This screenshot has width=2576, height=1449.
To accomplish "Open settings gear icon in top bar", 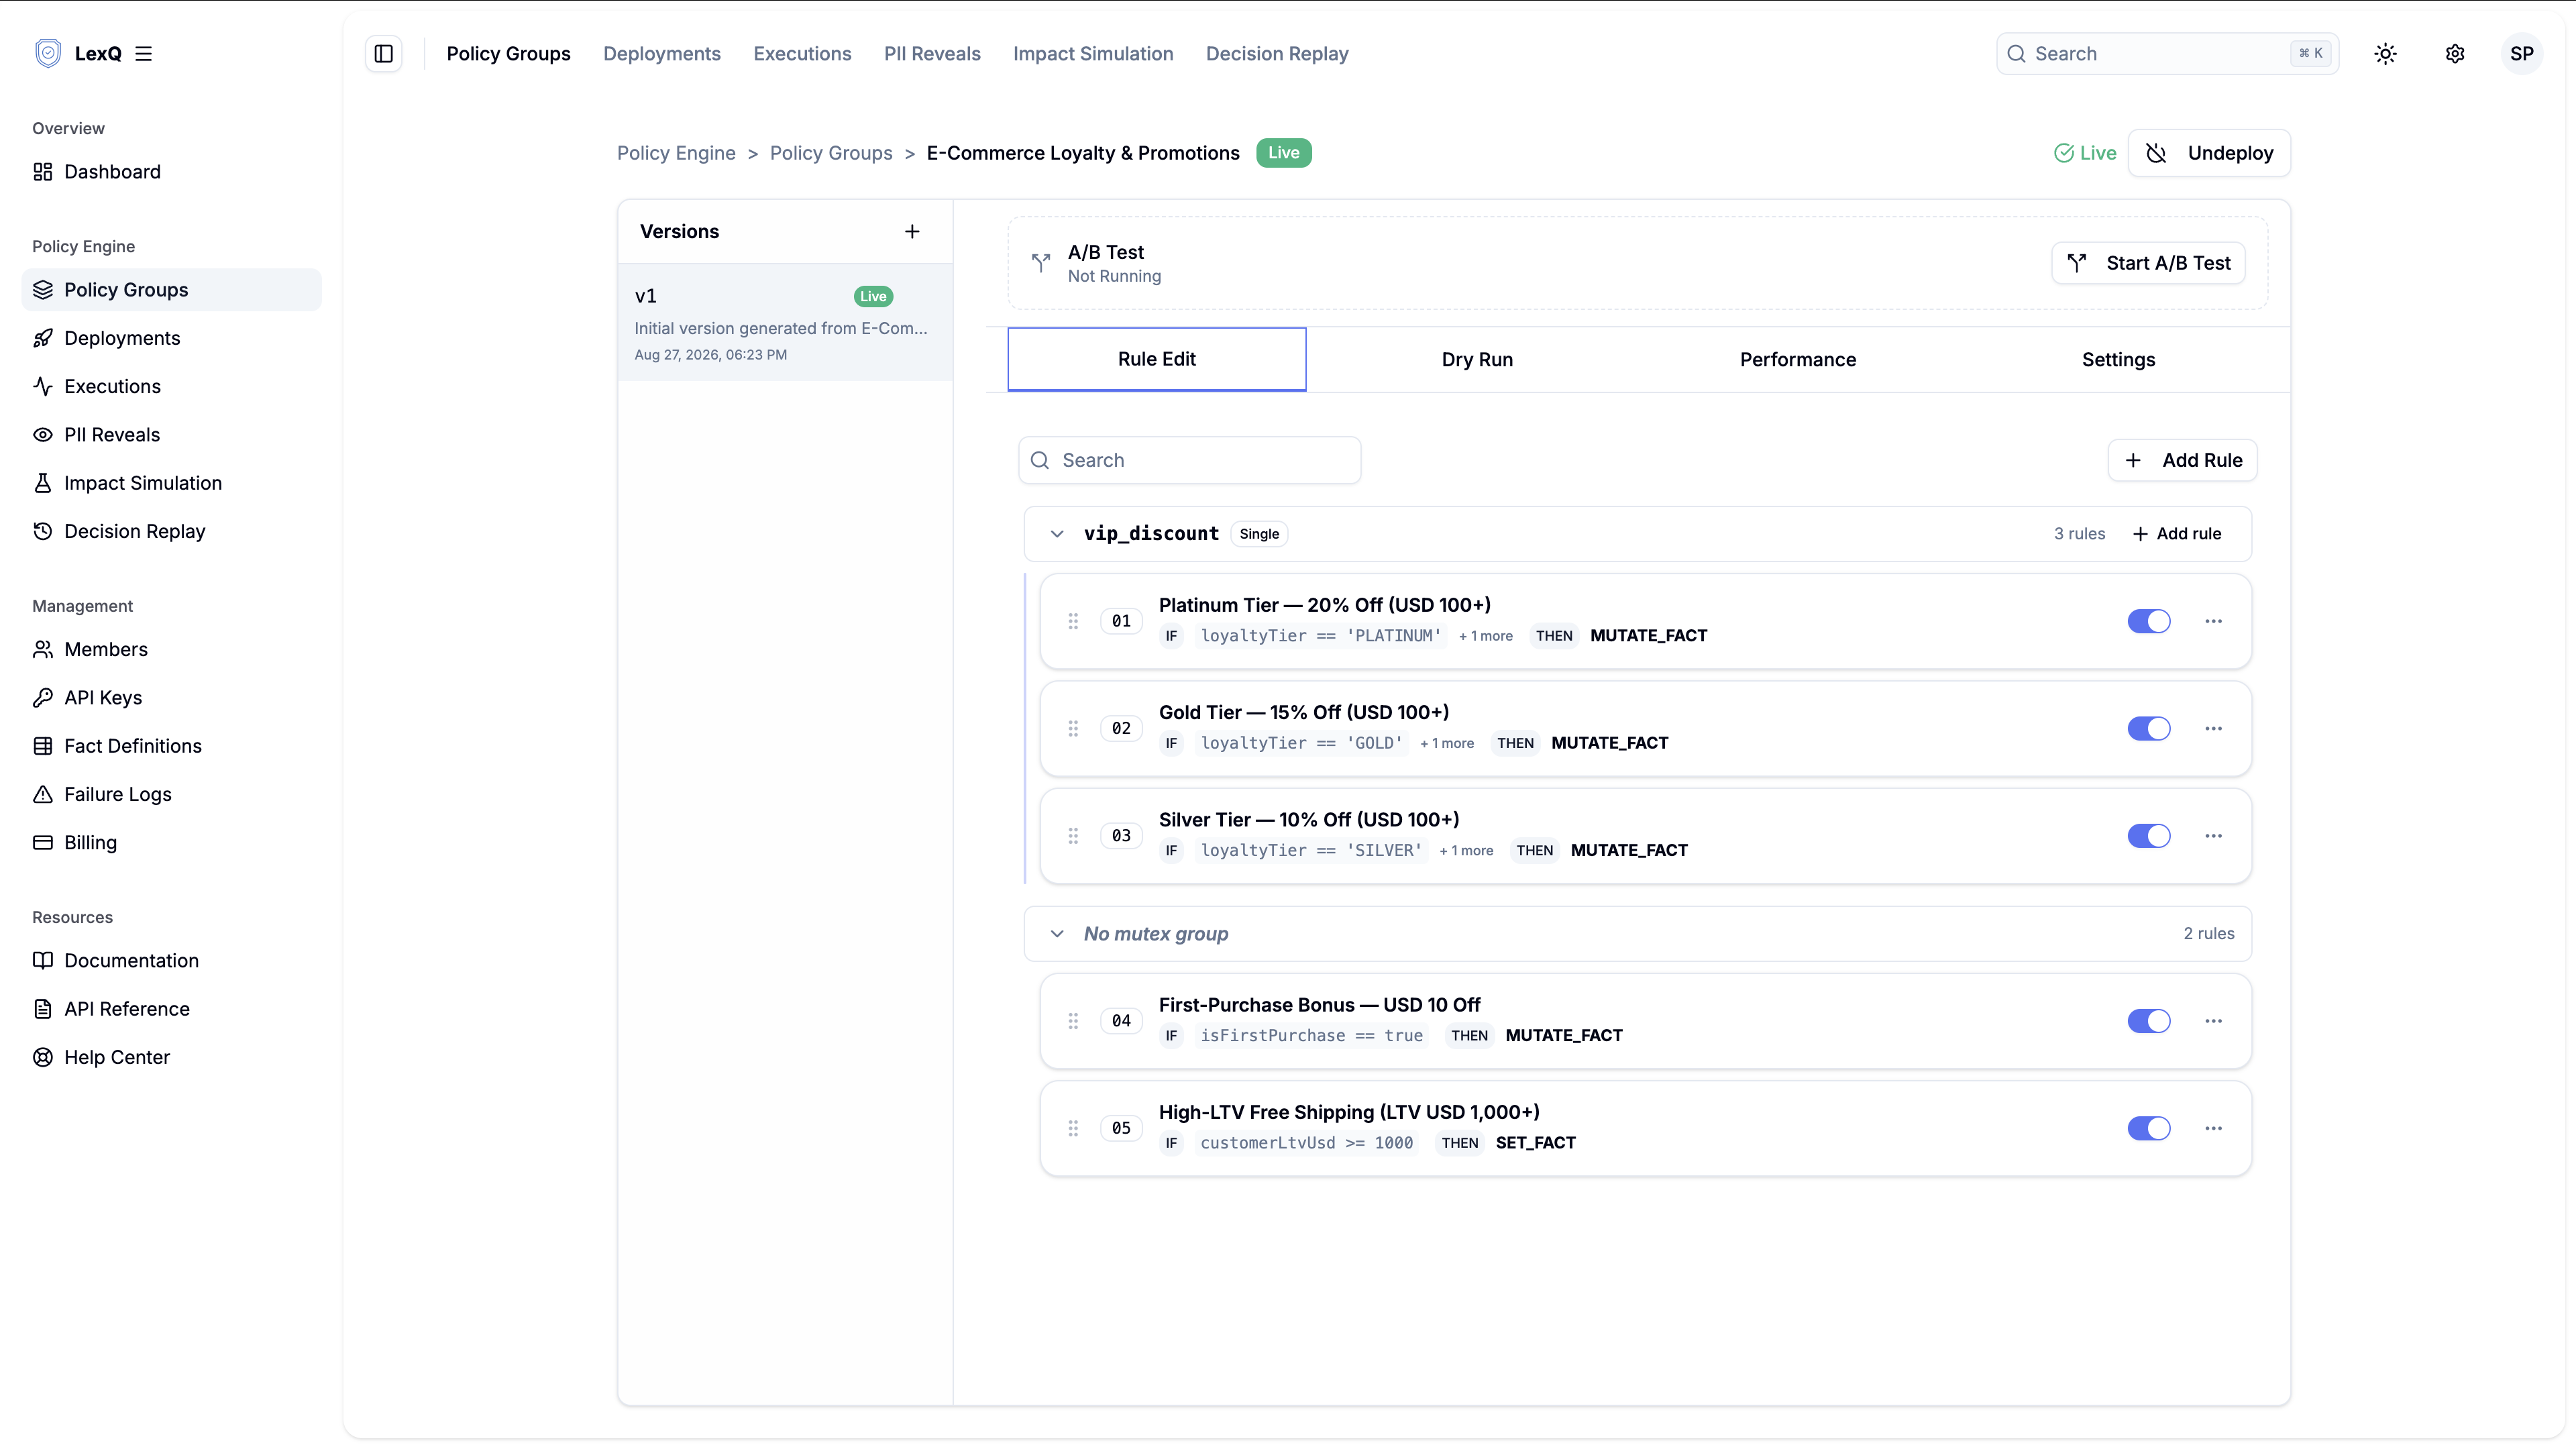I will click(2455, 54).
